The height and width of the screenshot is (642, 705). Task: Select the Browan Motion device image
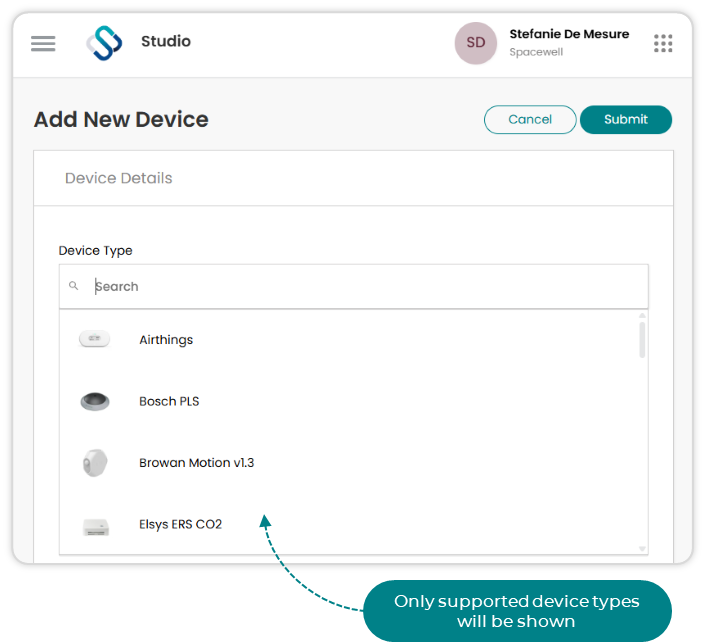click(x=95, y=463)
